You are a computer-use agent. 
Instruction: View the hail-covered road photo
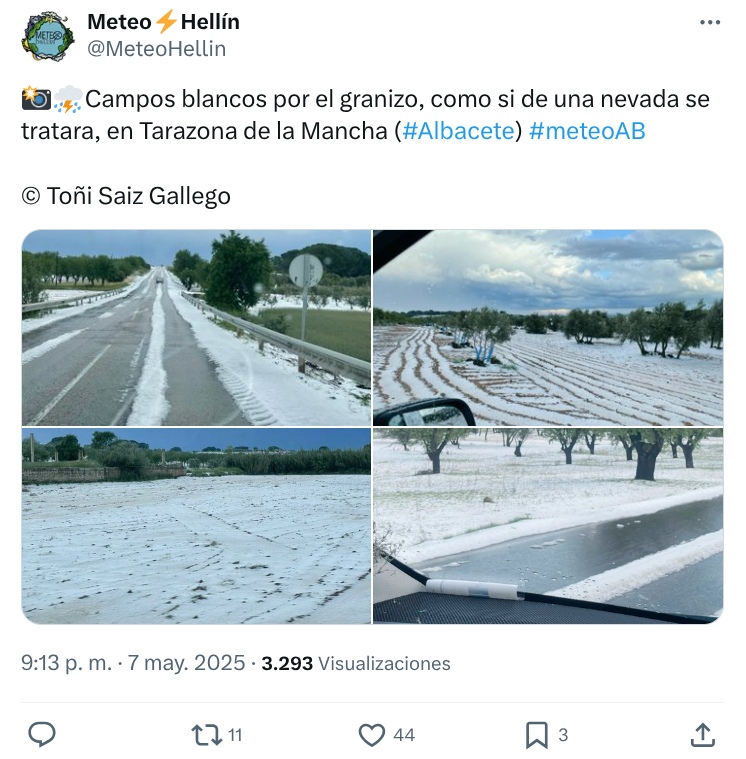click(x=196, y=328)
